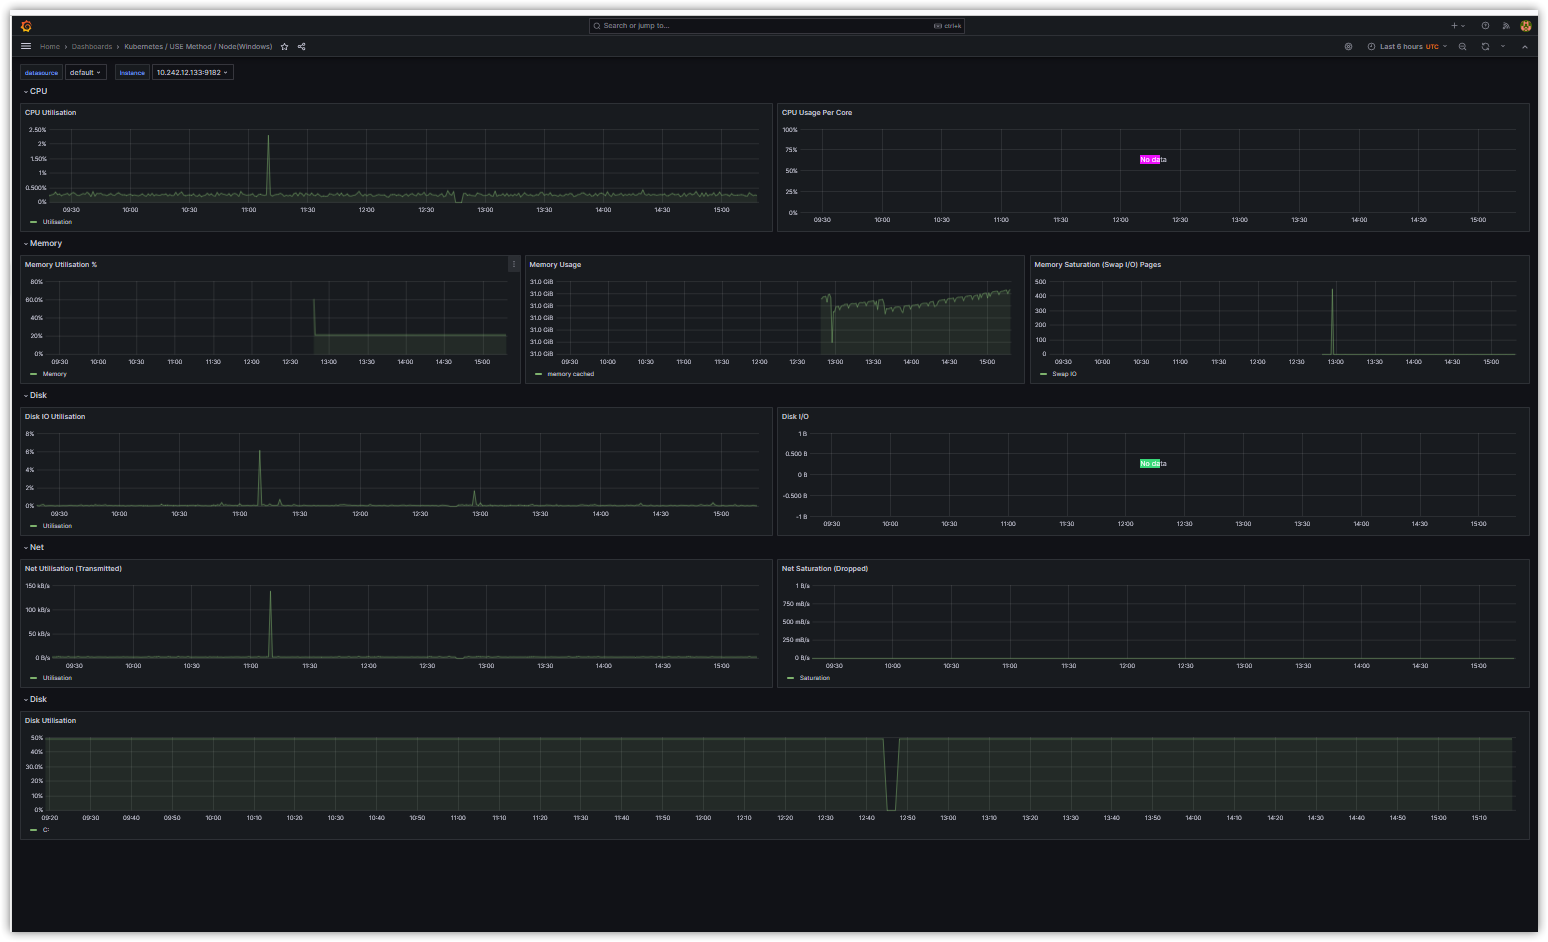The image size is (1548, 942).
Task: Open the new item plus menu
Action: point(1455,25)
